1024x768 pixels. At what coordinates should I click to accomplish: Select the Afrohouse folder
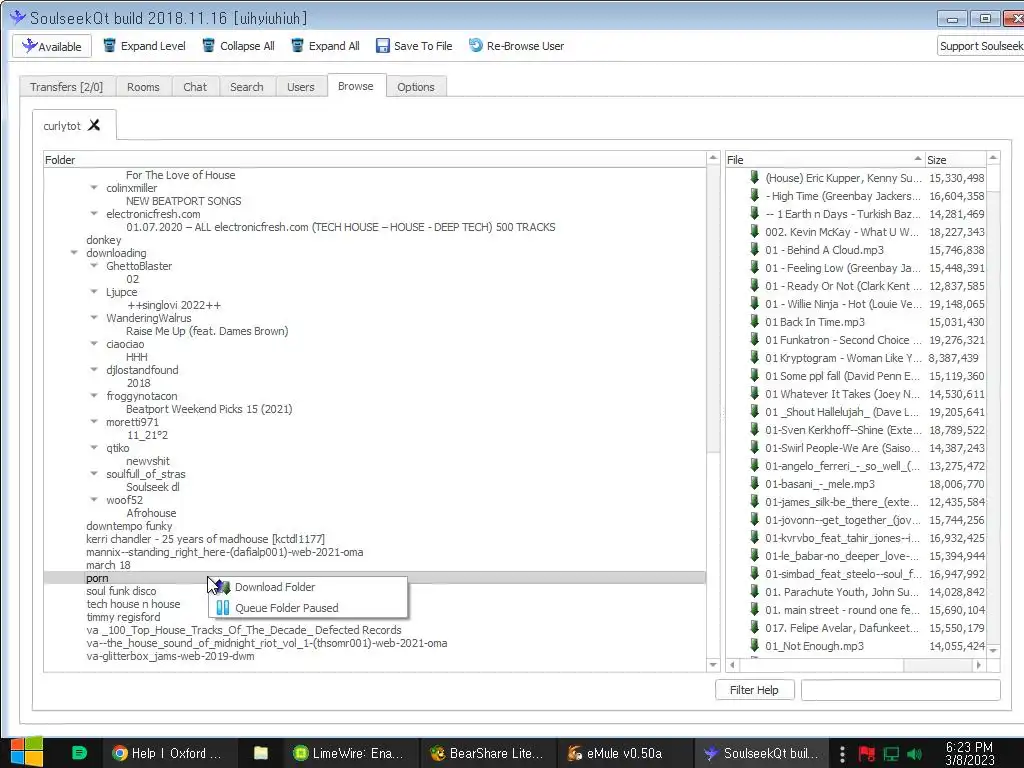coord(151,513)
